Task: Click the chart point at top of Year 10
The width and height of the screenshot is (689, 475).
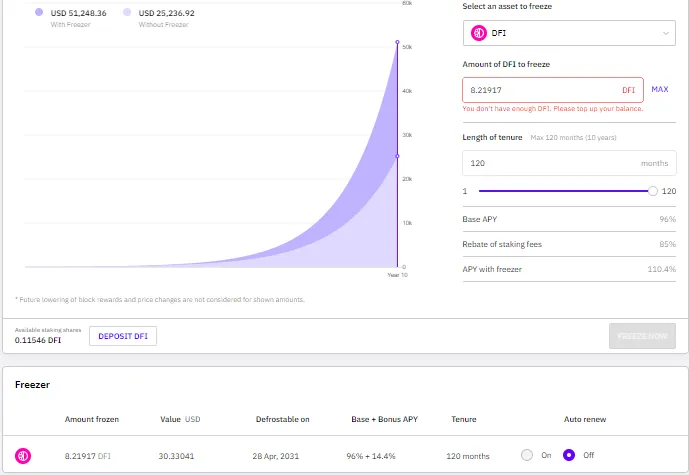Action: (x=397, y=42)
